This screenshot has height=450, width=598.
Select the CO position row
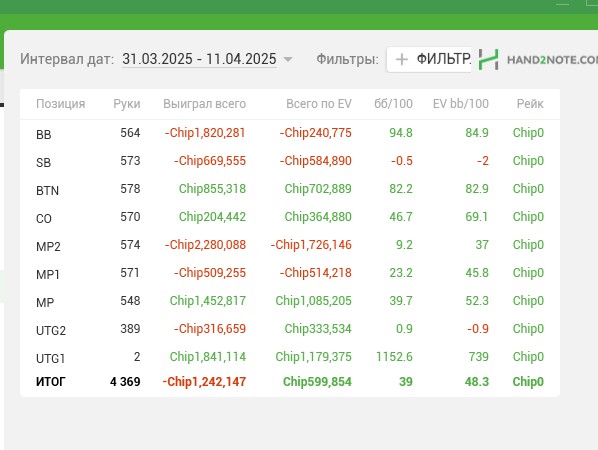point(290,217)
